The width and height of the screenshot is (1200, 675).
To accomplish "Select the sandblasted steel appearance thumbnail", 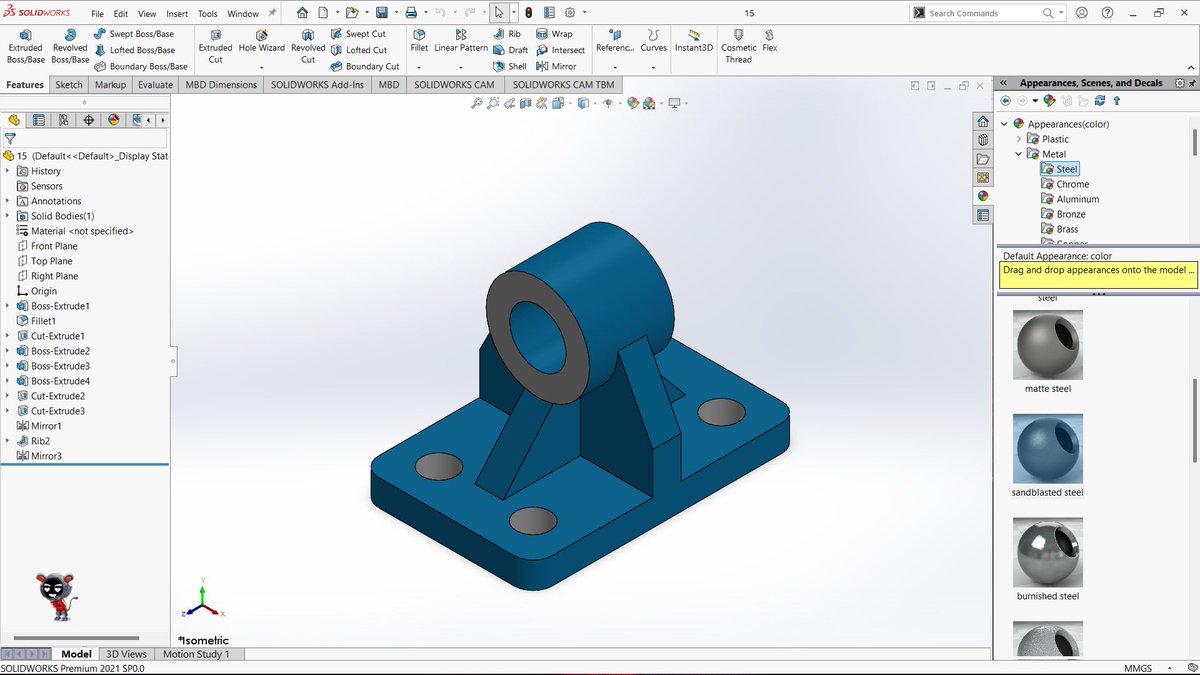I will click(1047, 450).
